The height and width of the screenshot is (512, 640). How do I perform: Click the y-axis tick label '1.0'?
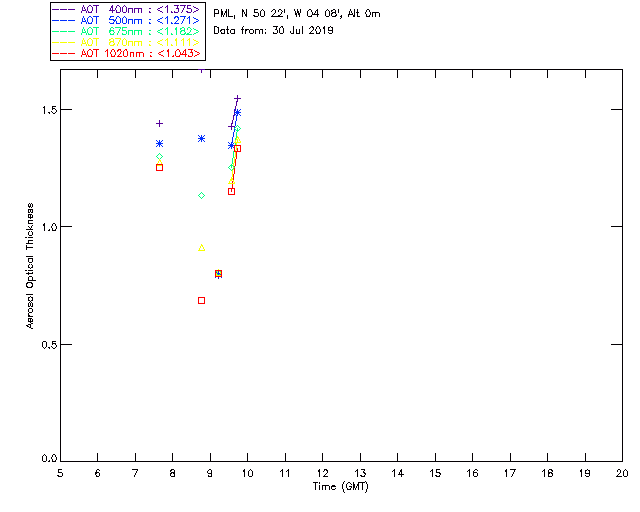(x=49, y=227)
